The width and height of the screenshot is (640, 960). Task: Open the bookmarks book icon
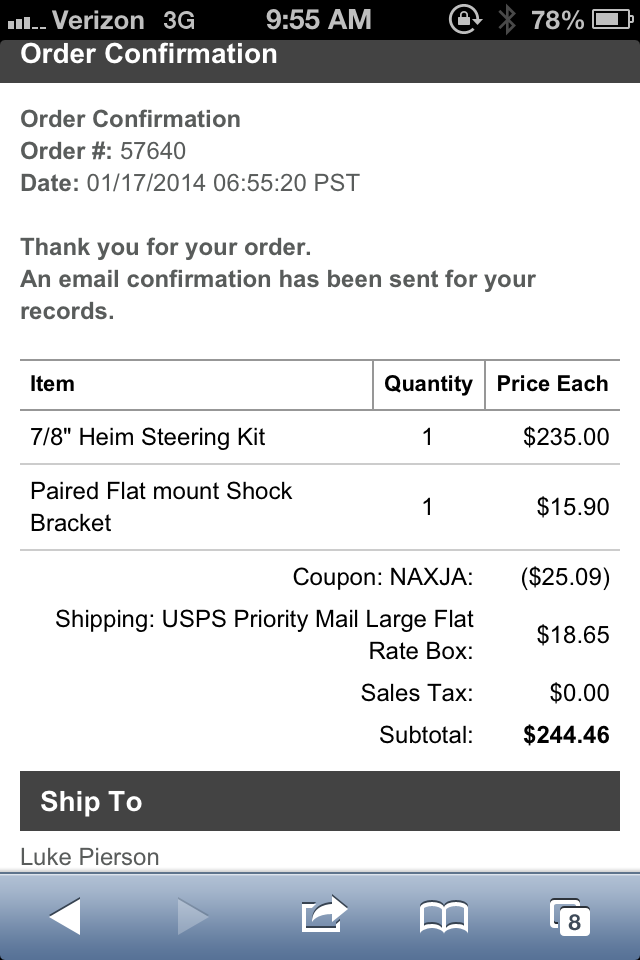(x=443, y=917)
